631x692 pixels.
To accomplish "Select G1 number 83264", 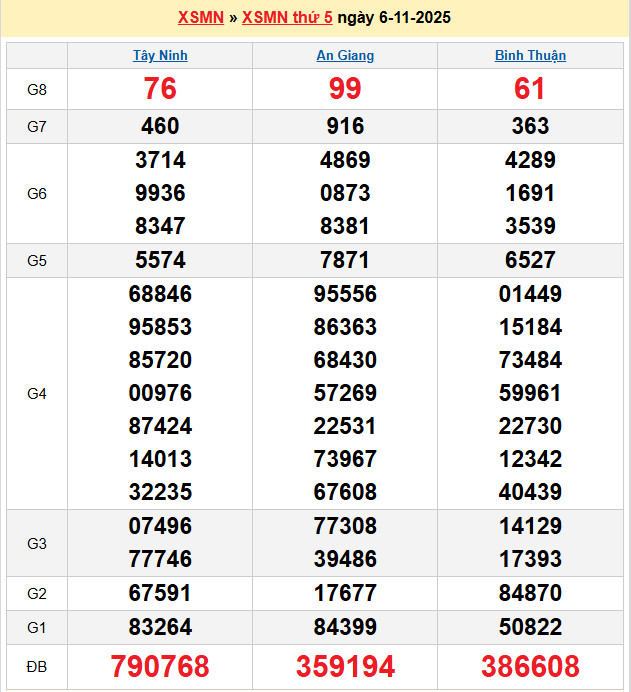I will tap(160, 627).
